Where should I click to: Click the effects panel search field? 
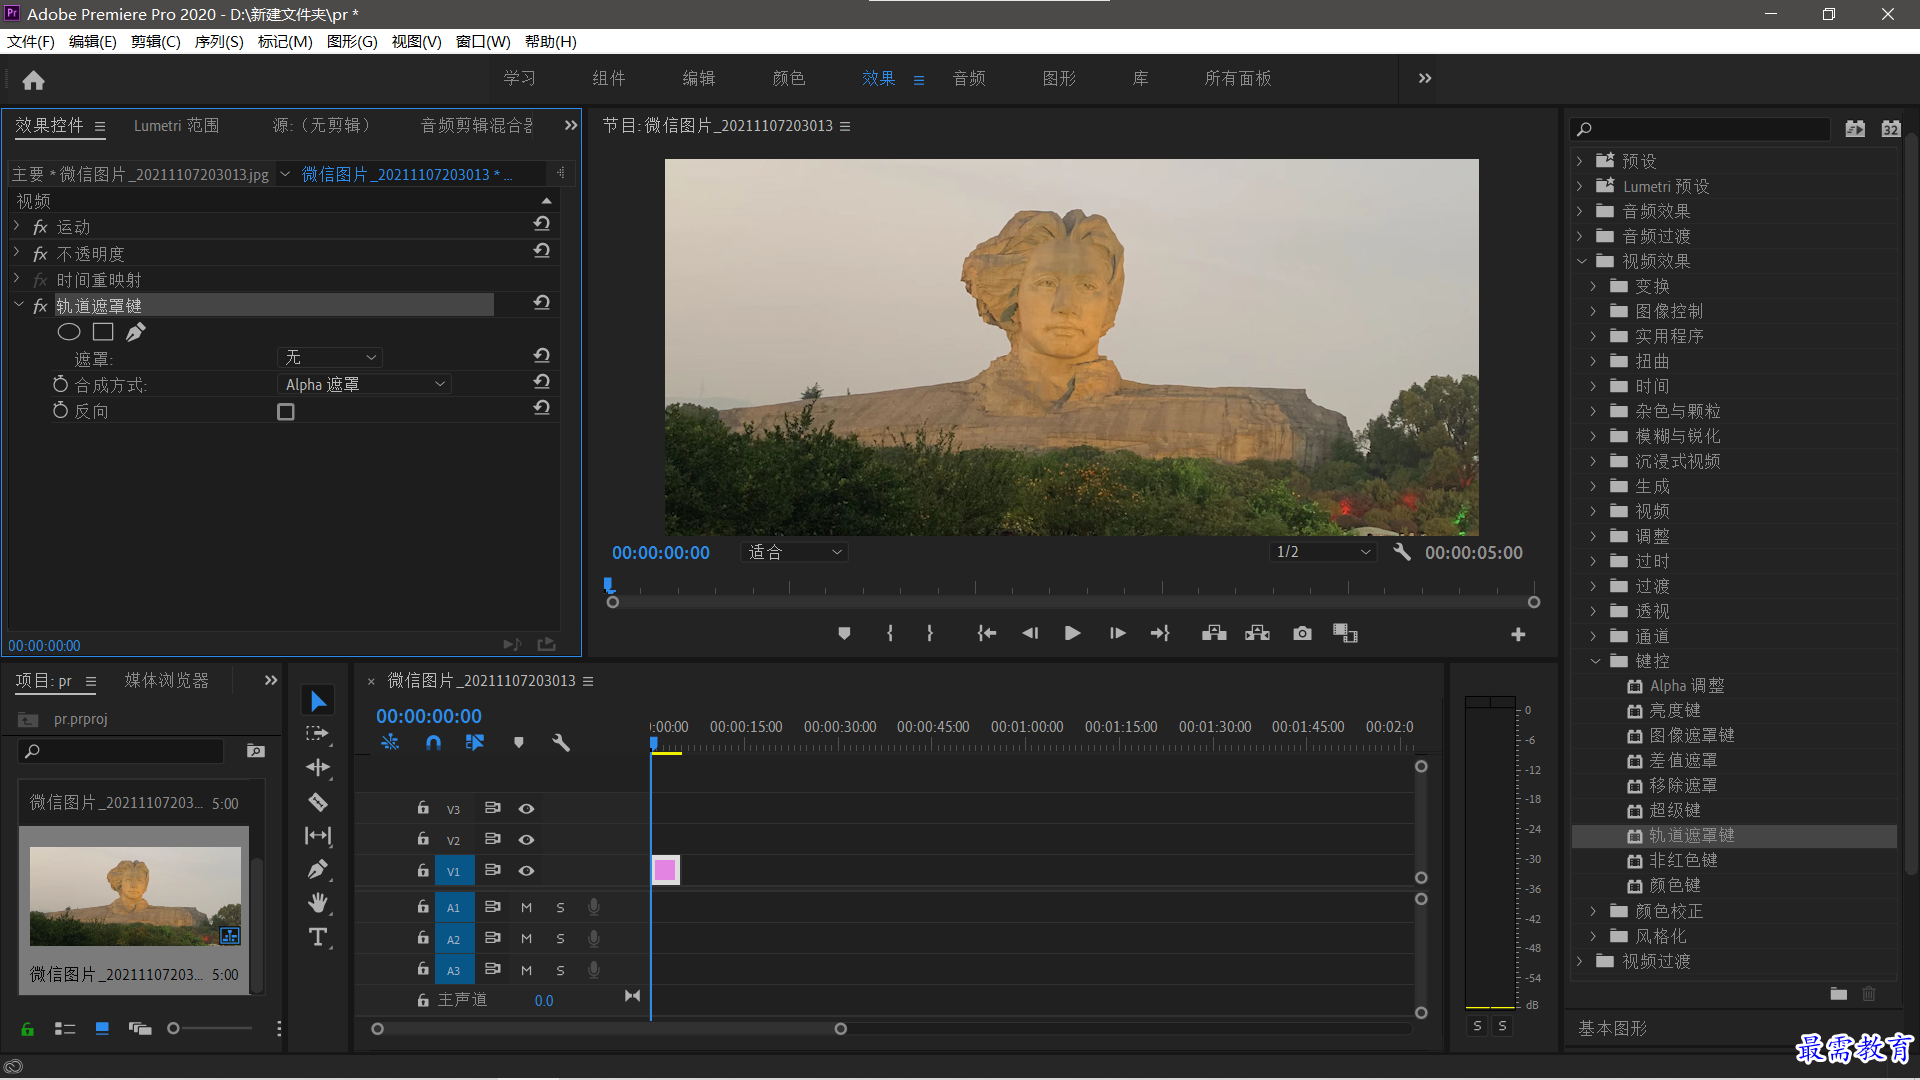click(1701, 128)
